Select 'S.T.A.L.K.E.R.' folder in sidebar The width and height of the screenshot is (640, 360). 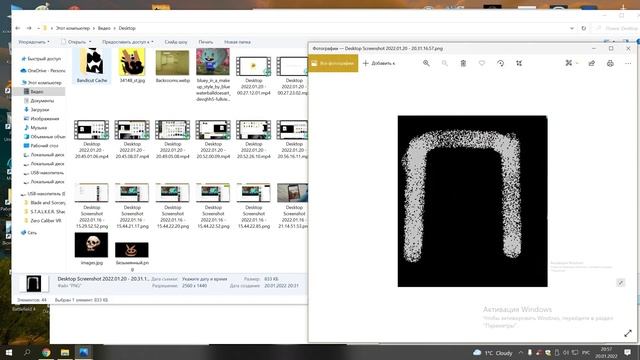(44, 211)
